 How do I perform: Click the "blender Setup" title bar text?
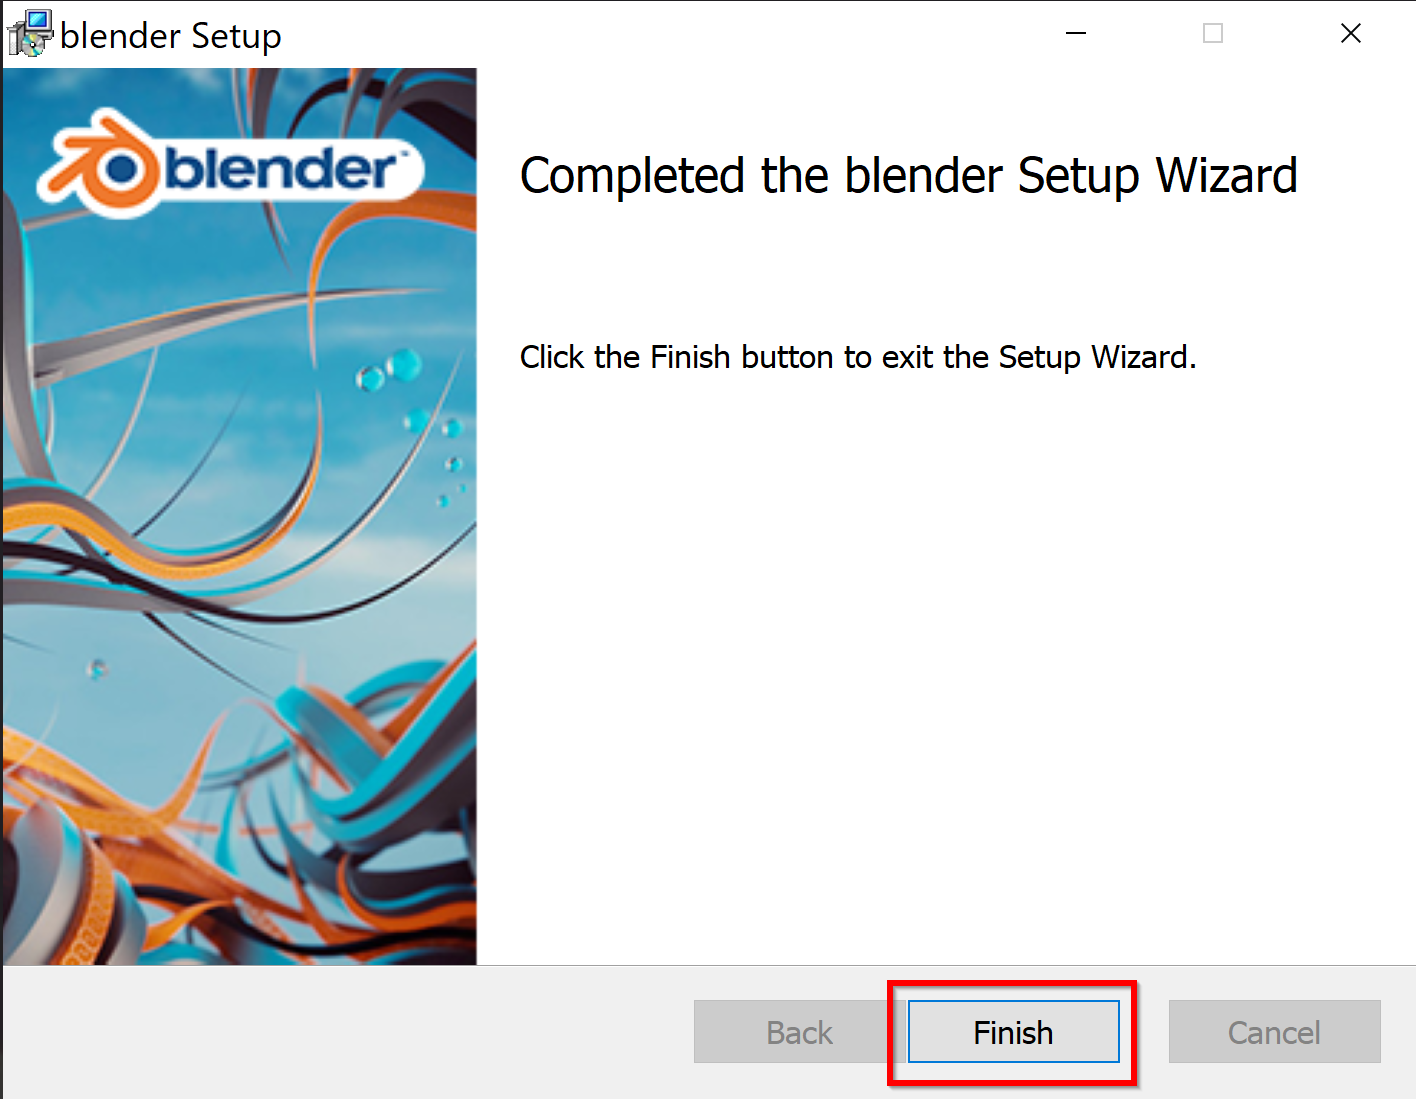click(x=171, y=36)
